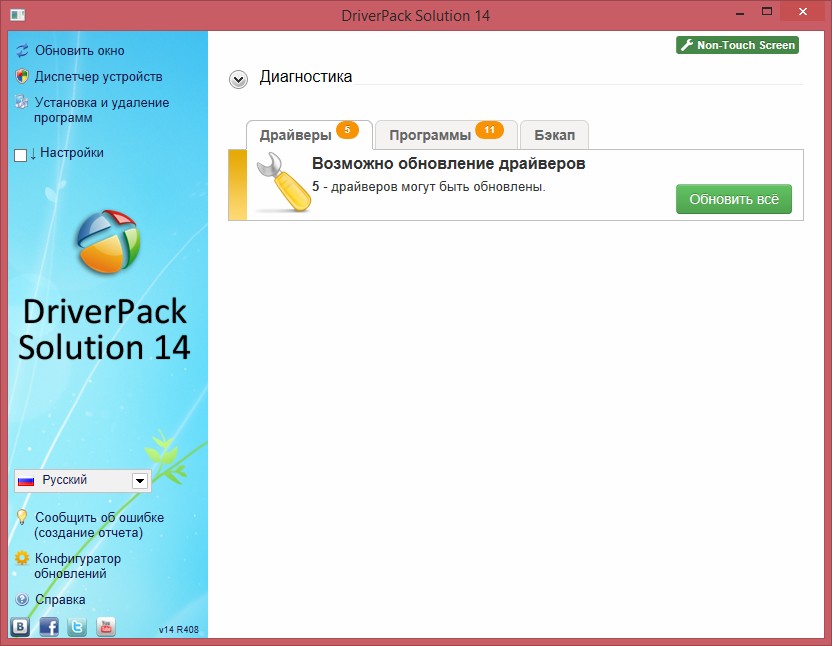
Task: Close the DriverPack Solution window
Action: (x=803, y=12)
